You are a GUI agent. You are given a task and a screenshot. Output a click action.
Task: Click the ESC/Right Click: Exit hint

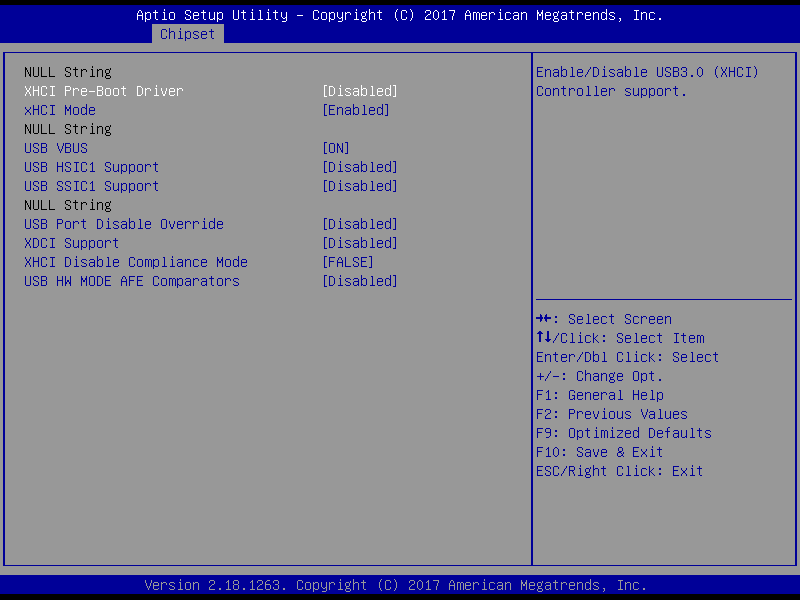click(x=620, y=471)
